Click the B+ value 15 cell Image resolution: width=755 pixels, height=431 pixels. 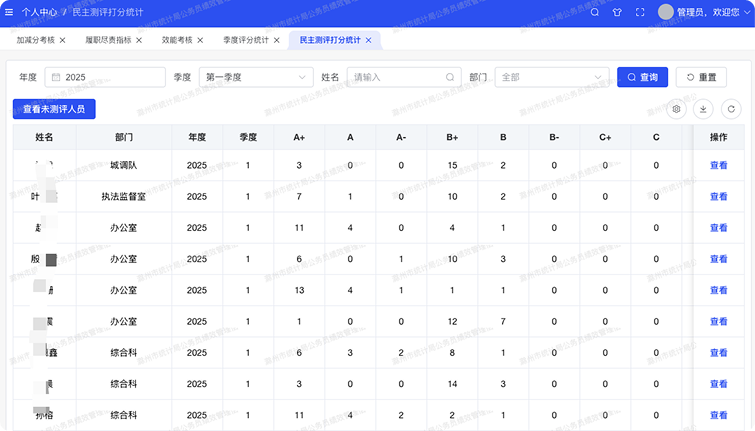tap(452, 165)
